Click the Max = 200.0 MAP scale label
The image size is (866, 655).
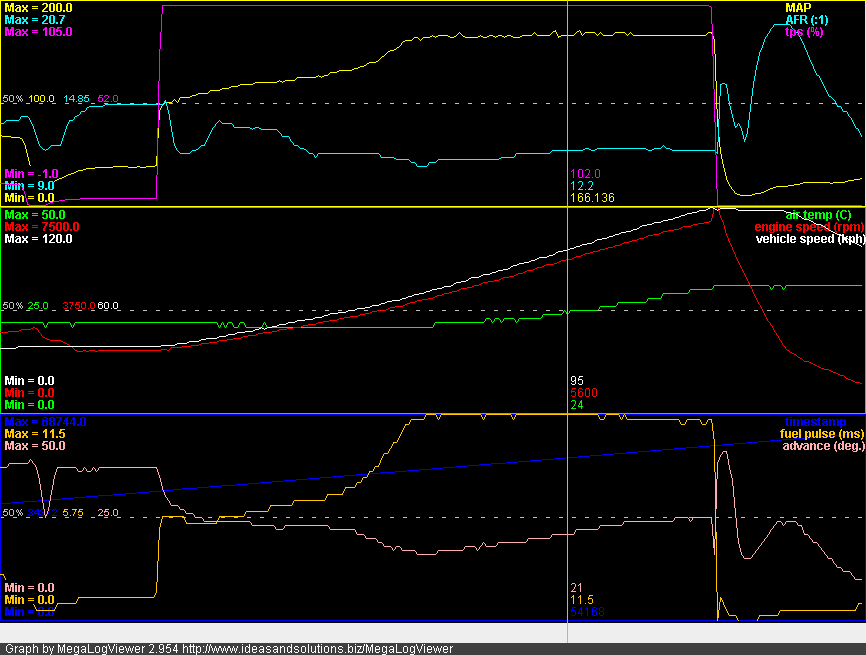(32, 8)
